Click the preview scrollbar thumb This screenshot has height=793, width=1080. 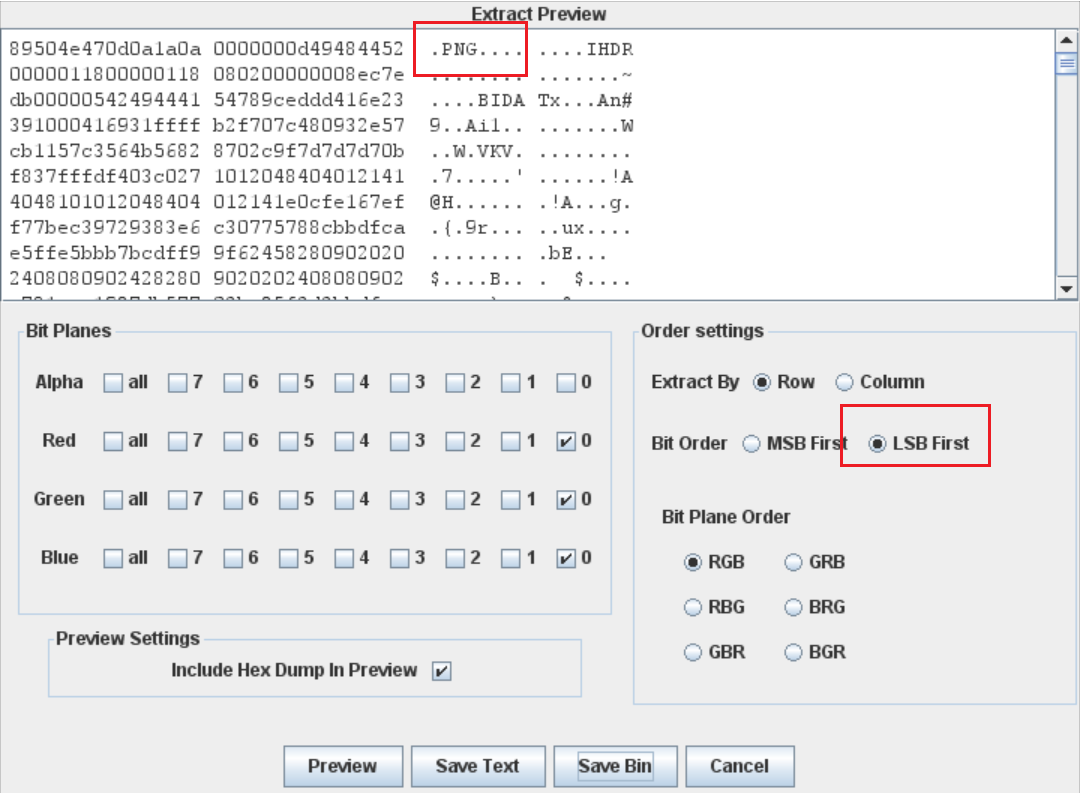(1067, 63)
